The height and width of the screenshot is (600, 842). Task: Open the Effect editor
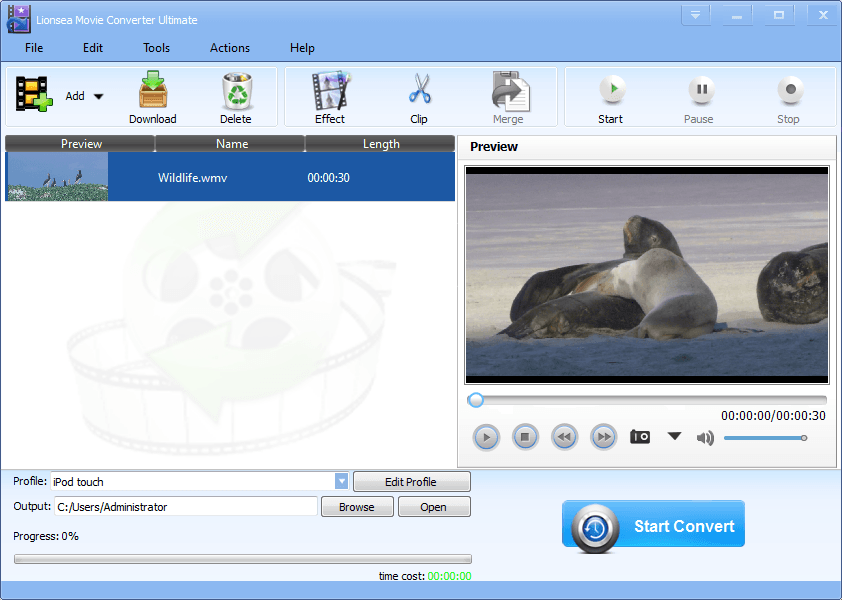329,92
